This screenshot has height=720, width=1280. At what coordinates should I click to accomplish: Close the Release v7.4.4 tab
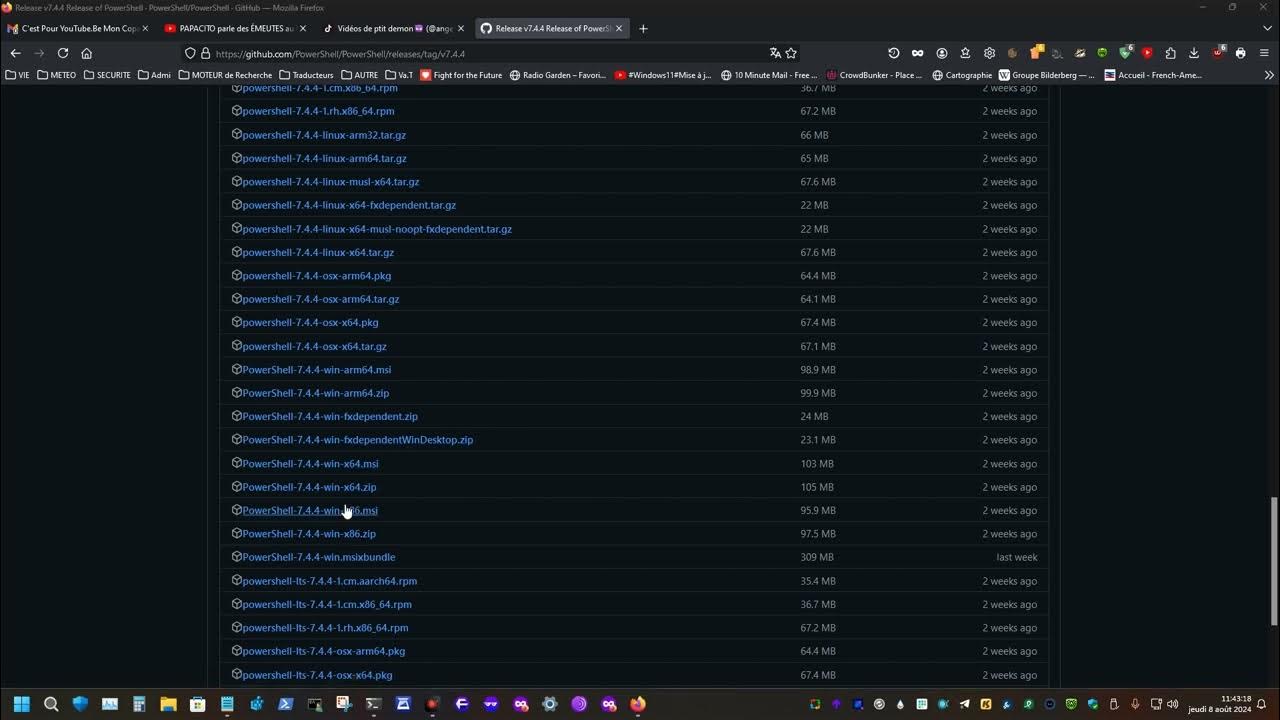(x=619, y=28)
